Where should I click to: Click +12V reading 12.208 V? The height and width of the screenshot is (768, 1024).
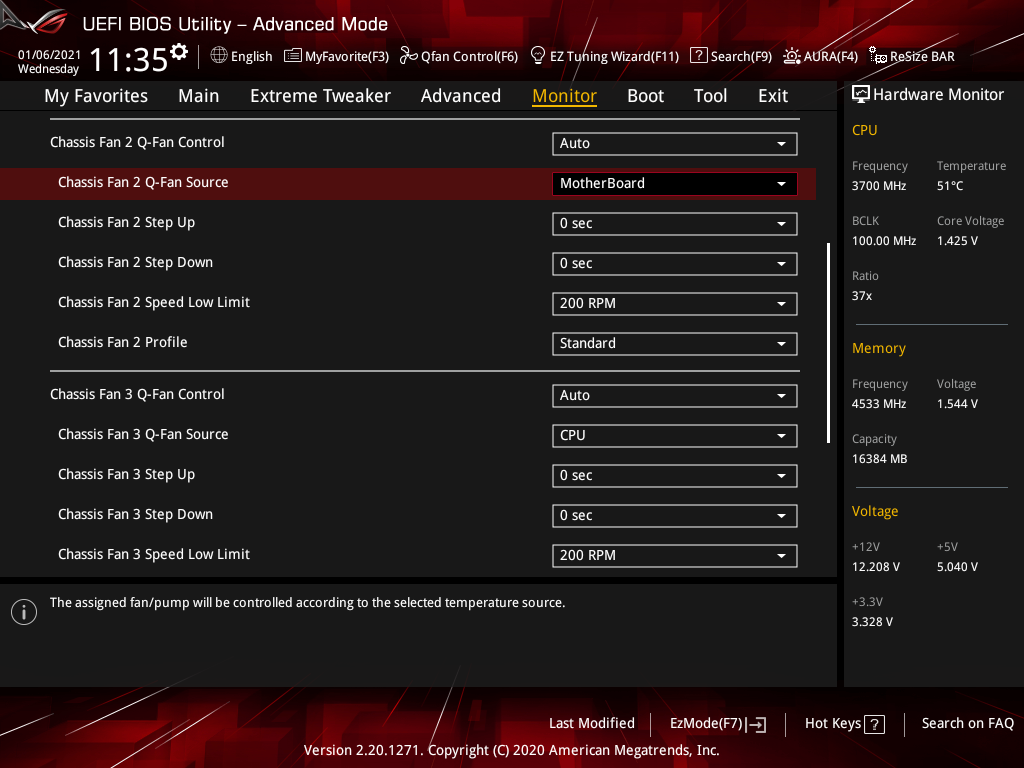[875, 567]
